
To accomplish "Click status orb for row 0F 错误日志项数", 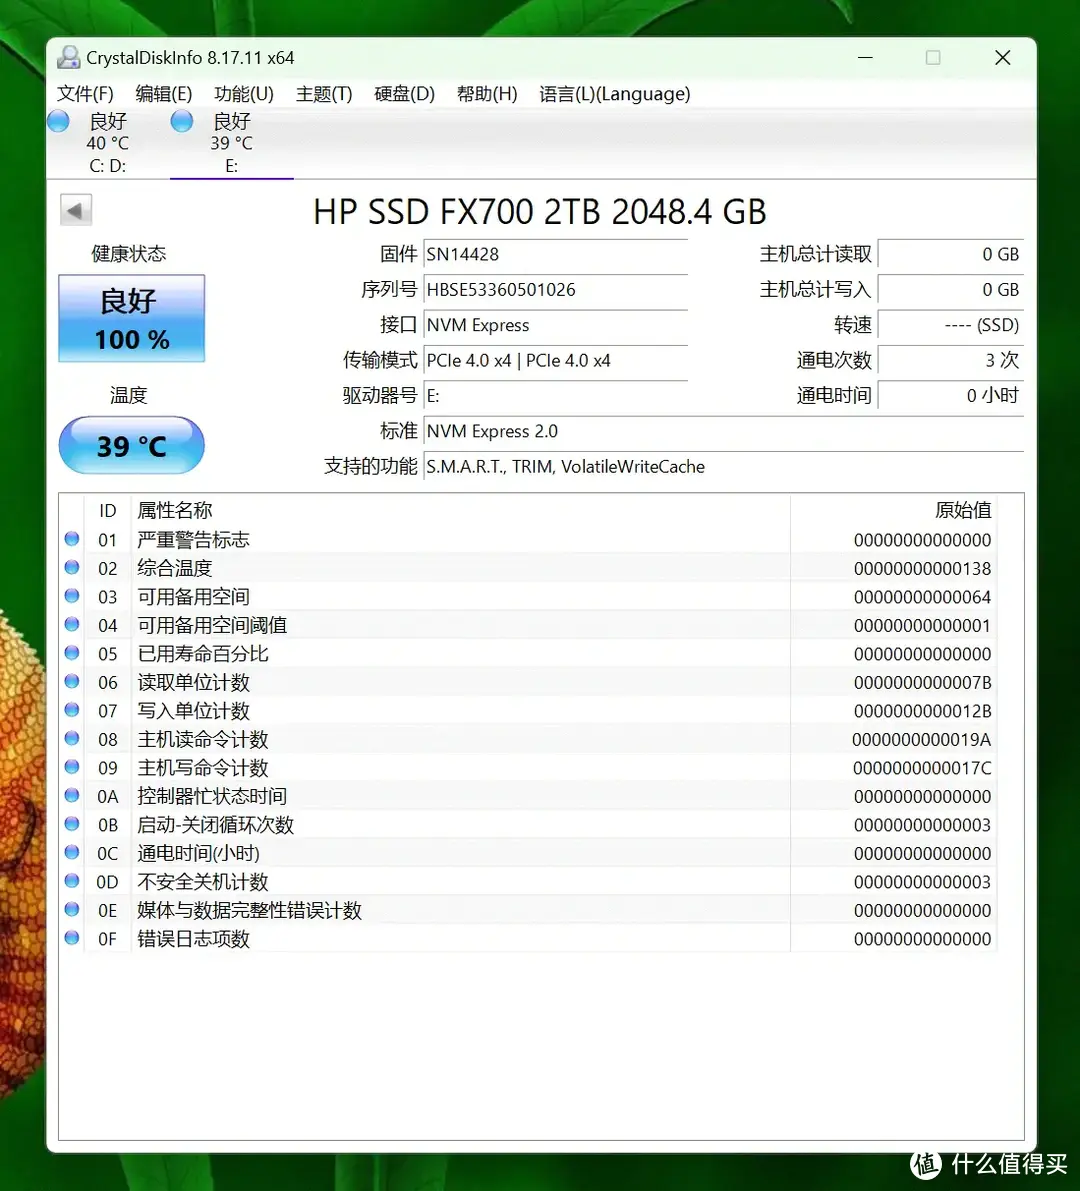I will pos(72,938).
